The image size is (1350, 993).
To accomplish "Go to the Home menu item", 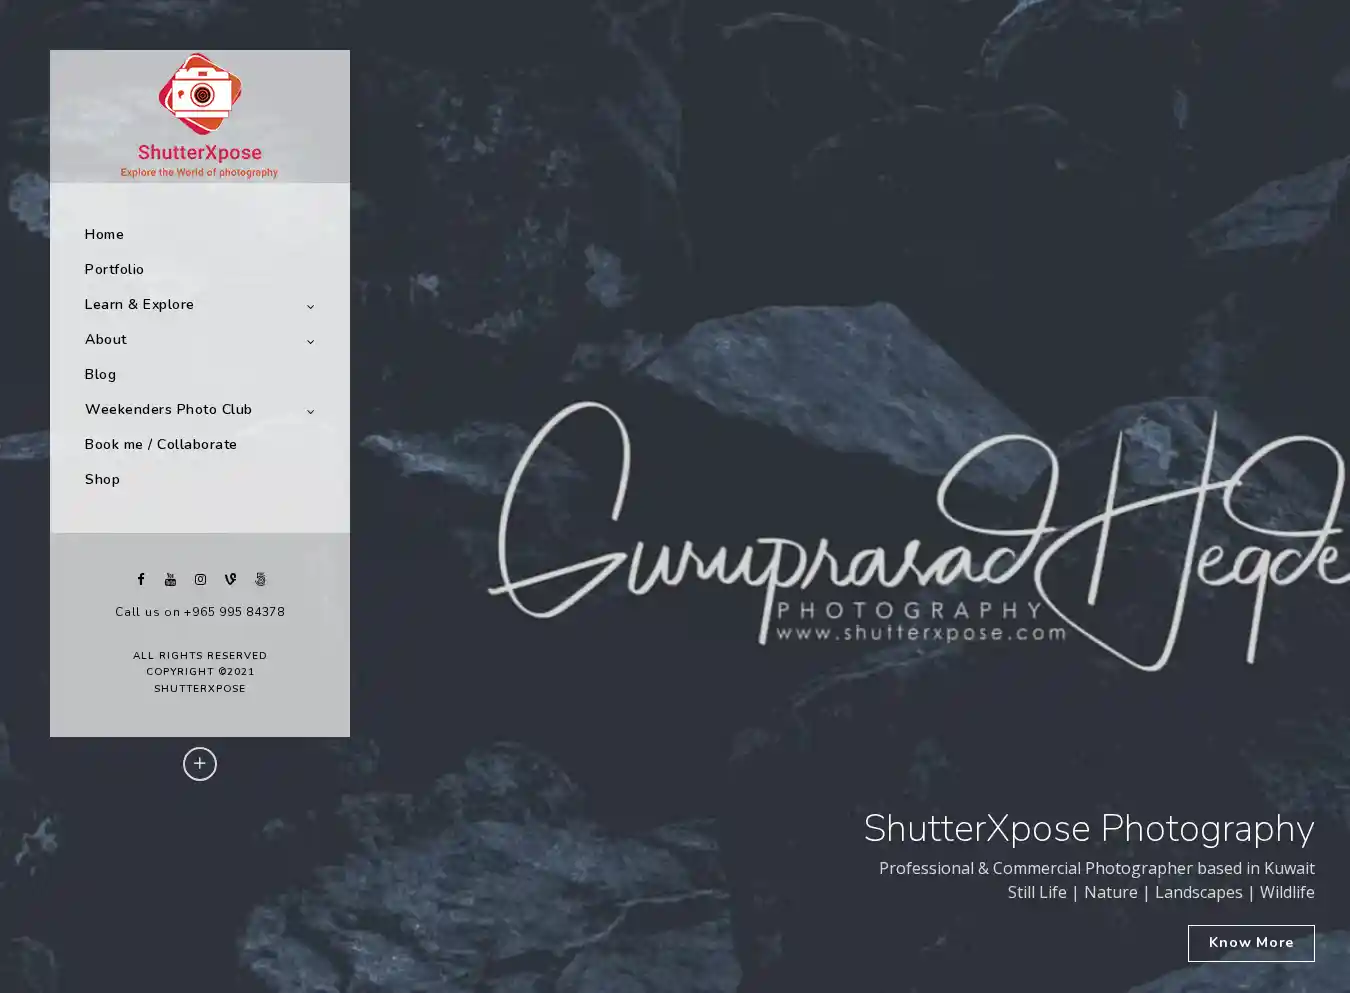I will pyautogui.click(x=104, y=234).
